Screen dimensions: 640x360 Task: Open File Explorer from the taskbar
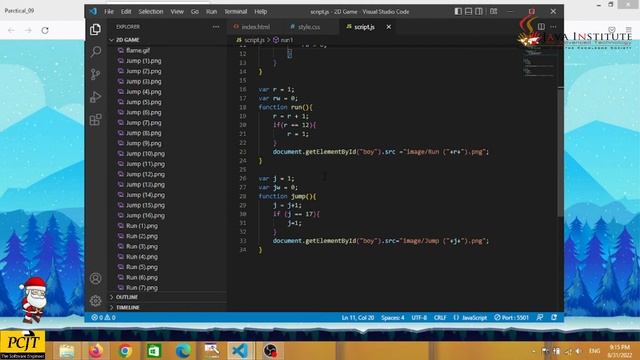coord(67,351)
